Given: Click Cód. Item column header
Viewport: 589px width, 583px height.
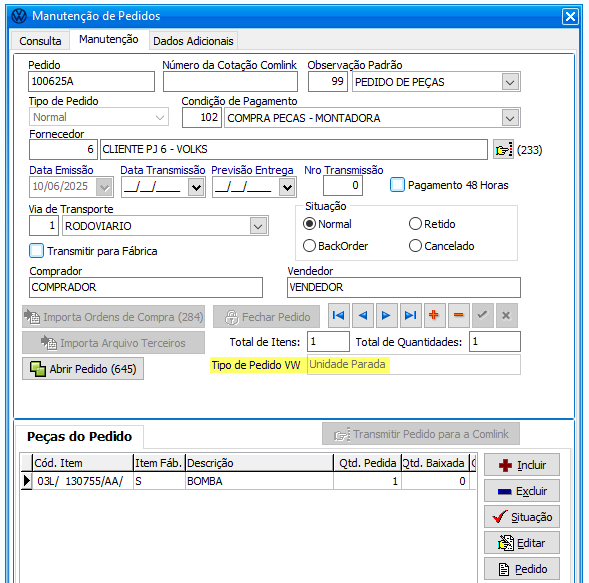Looking at the screenshot, I should [83, 463].
